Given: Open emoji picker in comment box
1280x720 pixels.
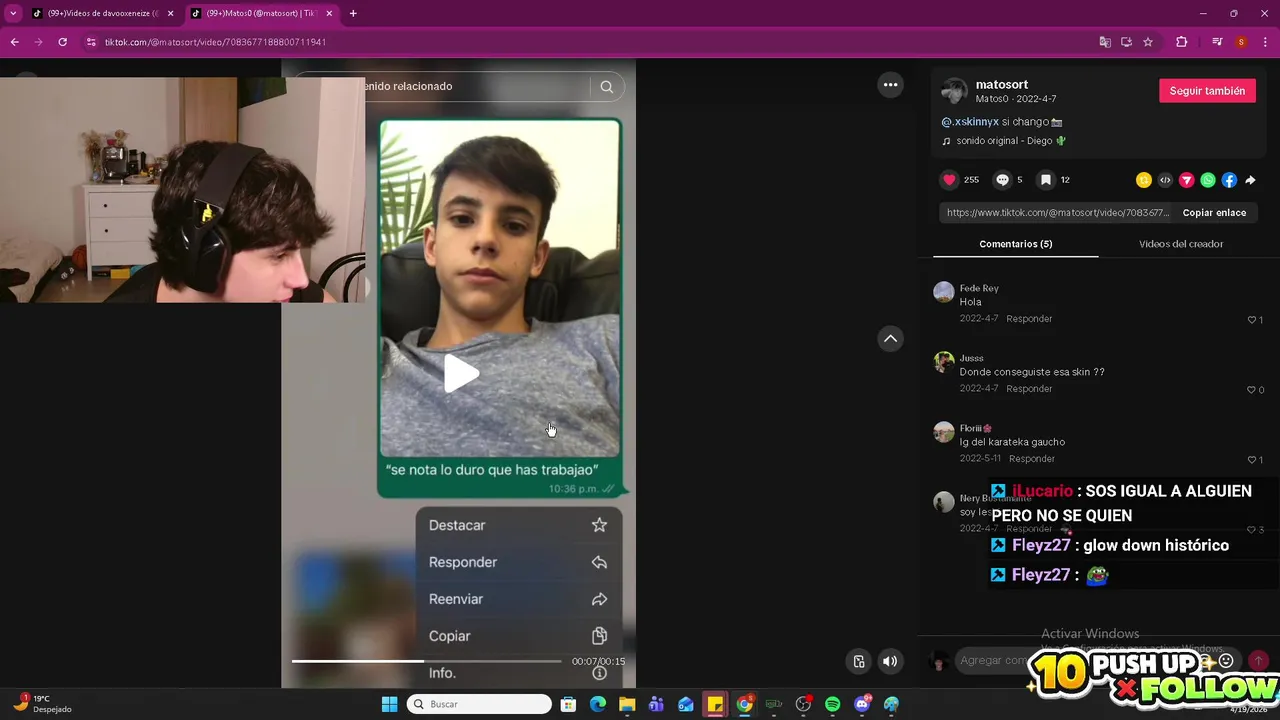Looking at the screenshot, I should point(1226,661).
